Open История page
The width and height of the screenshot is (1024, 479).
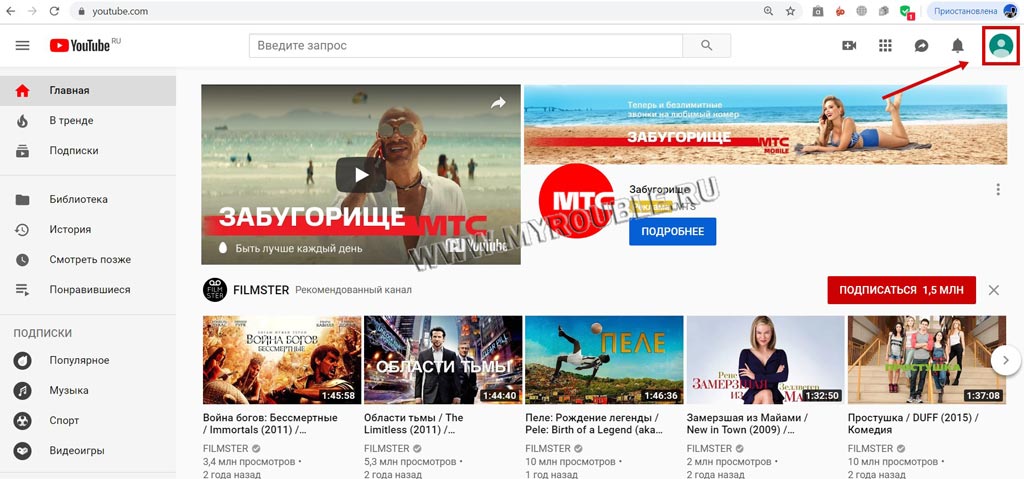(x=88, y=229)
